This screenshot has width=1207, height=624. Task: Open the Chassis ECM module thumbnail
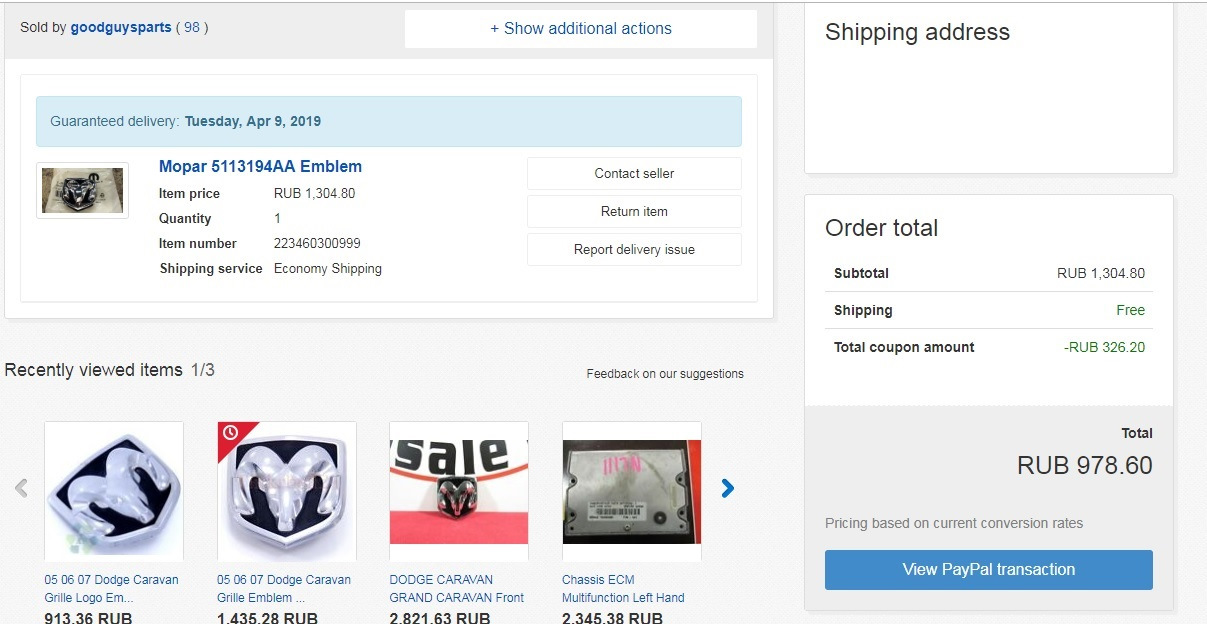[632, 490]
